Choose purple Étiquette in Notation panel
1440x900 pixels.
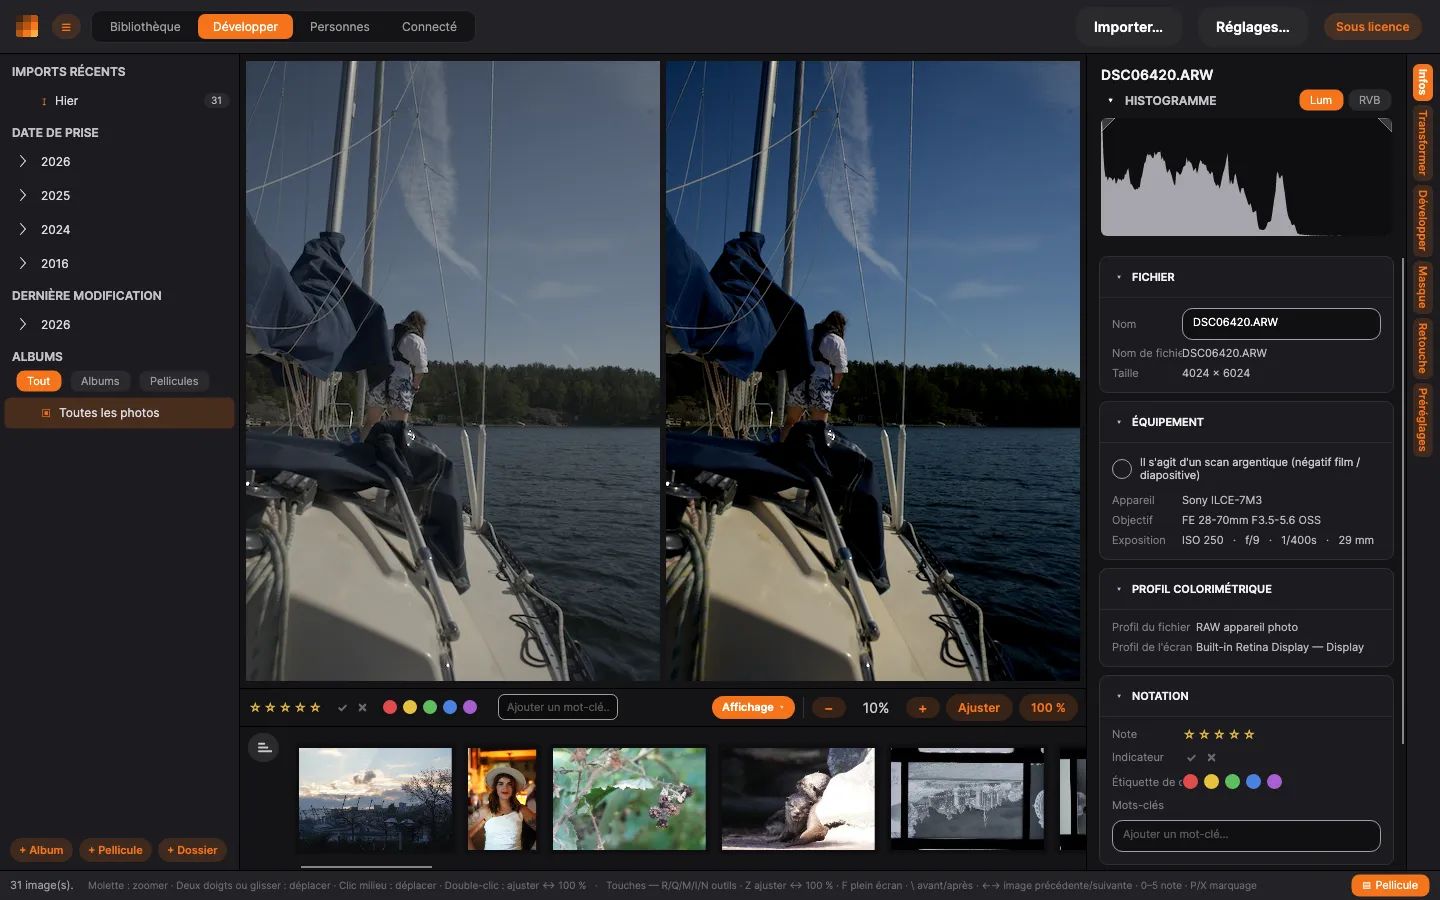coord(1274,782)
